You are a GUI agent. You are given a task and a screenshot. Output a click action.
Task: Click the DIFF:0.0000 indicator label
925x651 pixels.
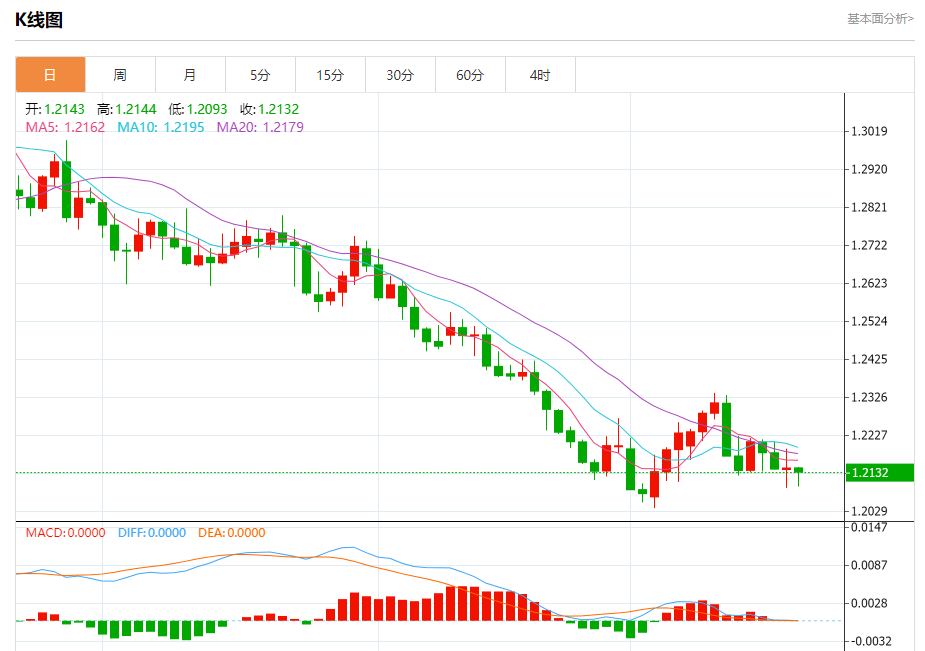(x=152, y=532)
